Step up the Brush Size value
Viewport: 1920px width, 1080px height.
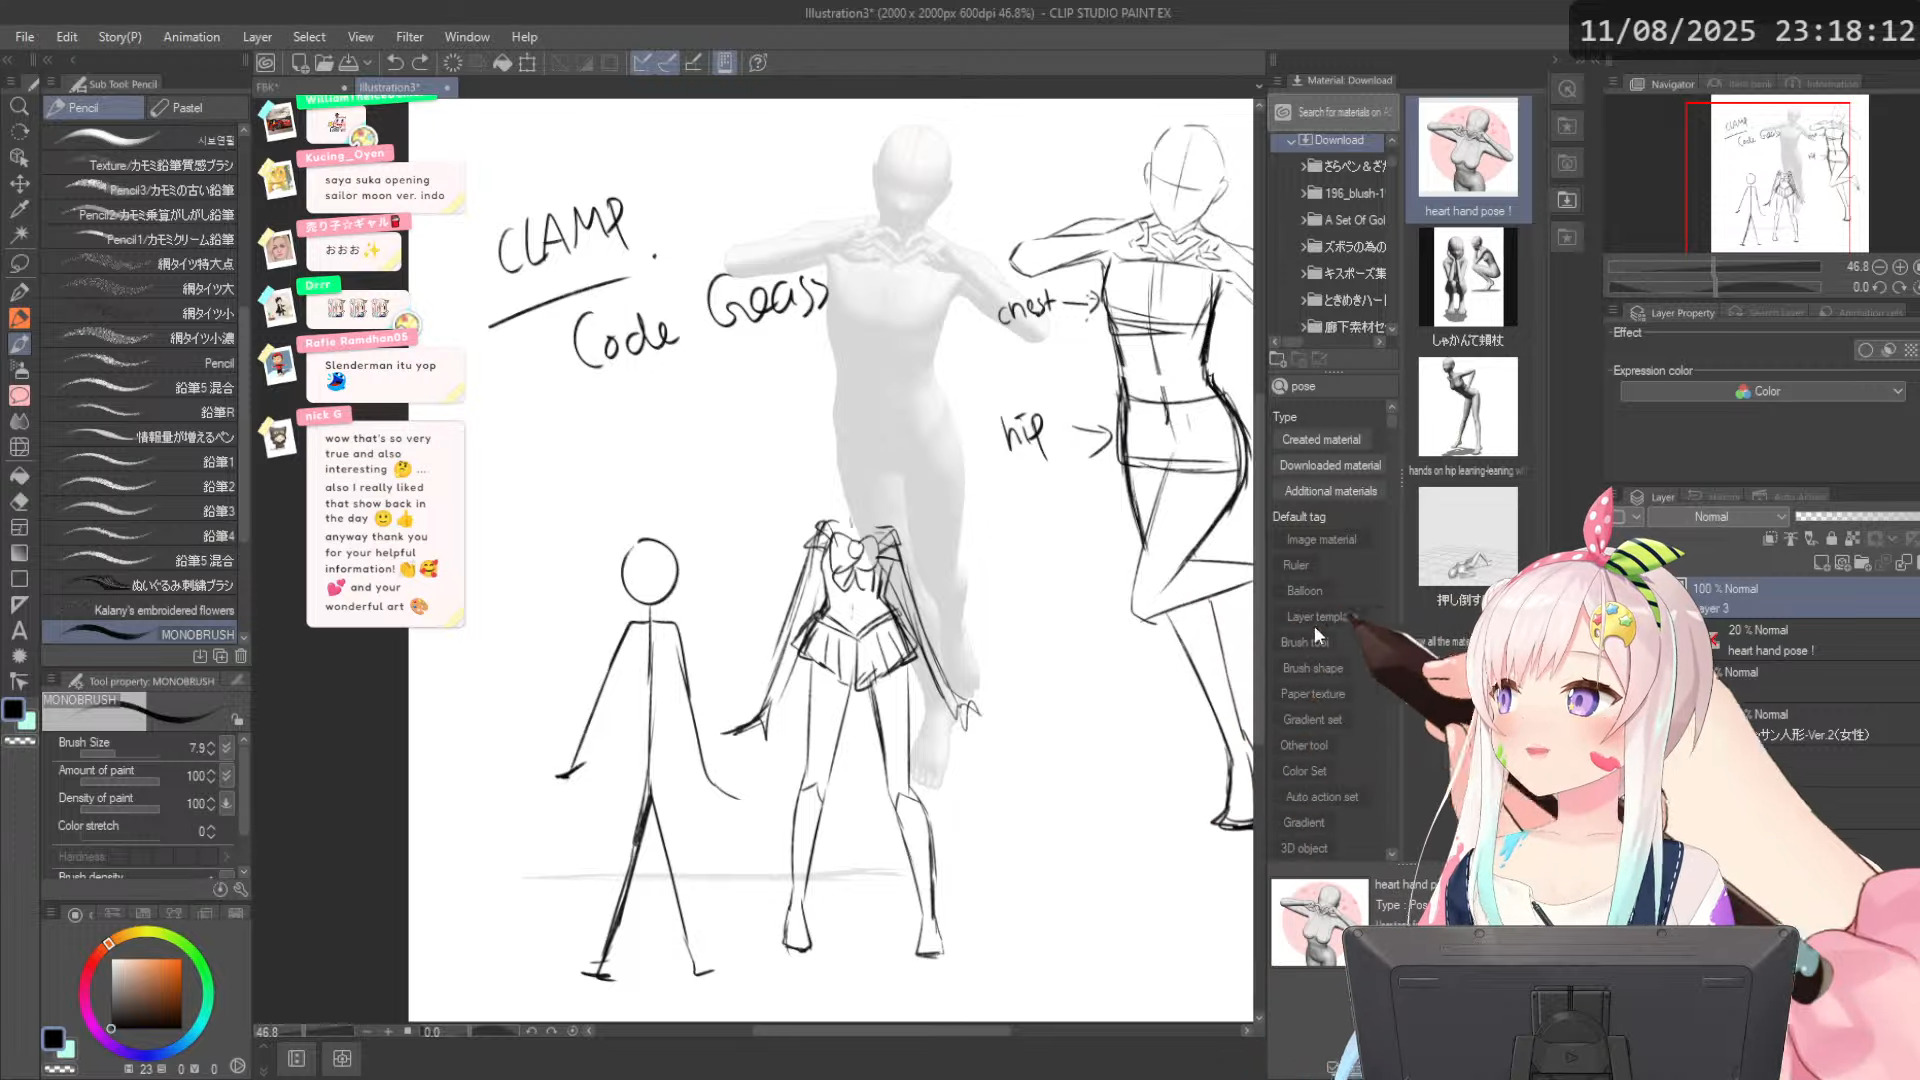[x=211, y=743]
